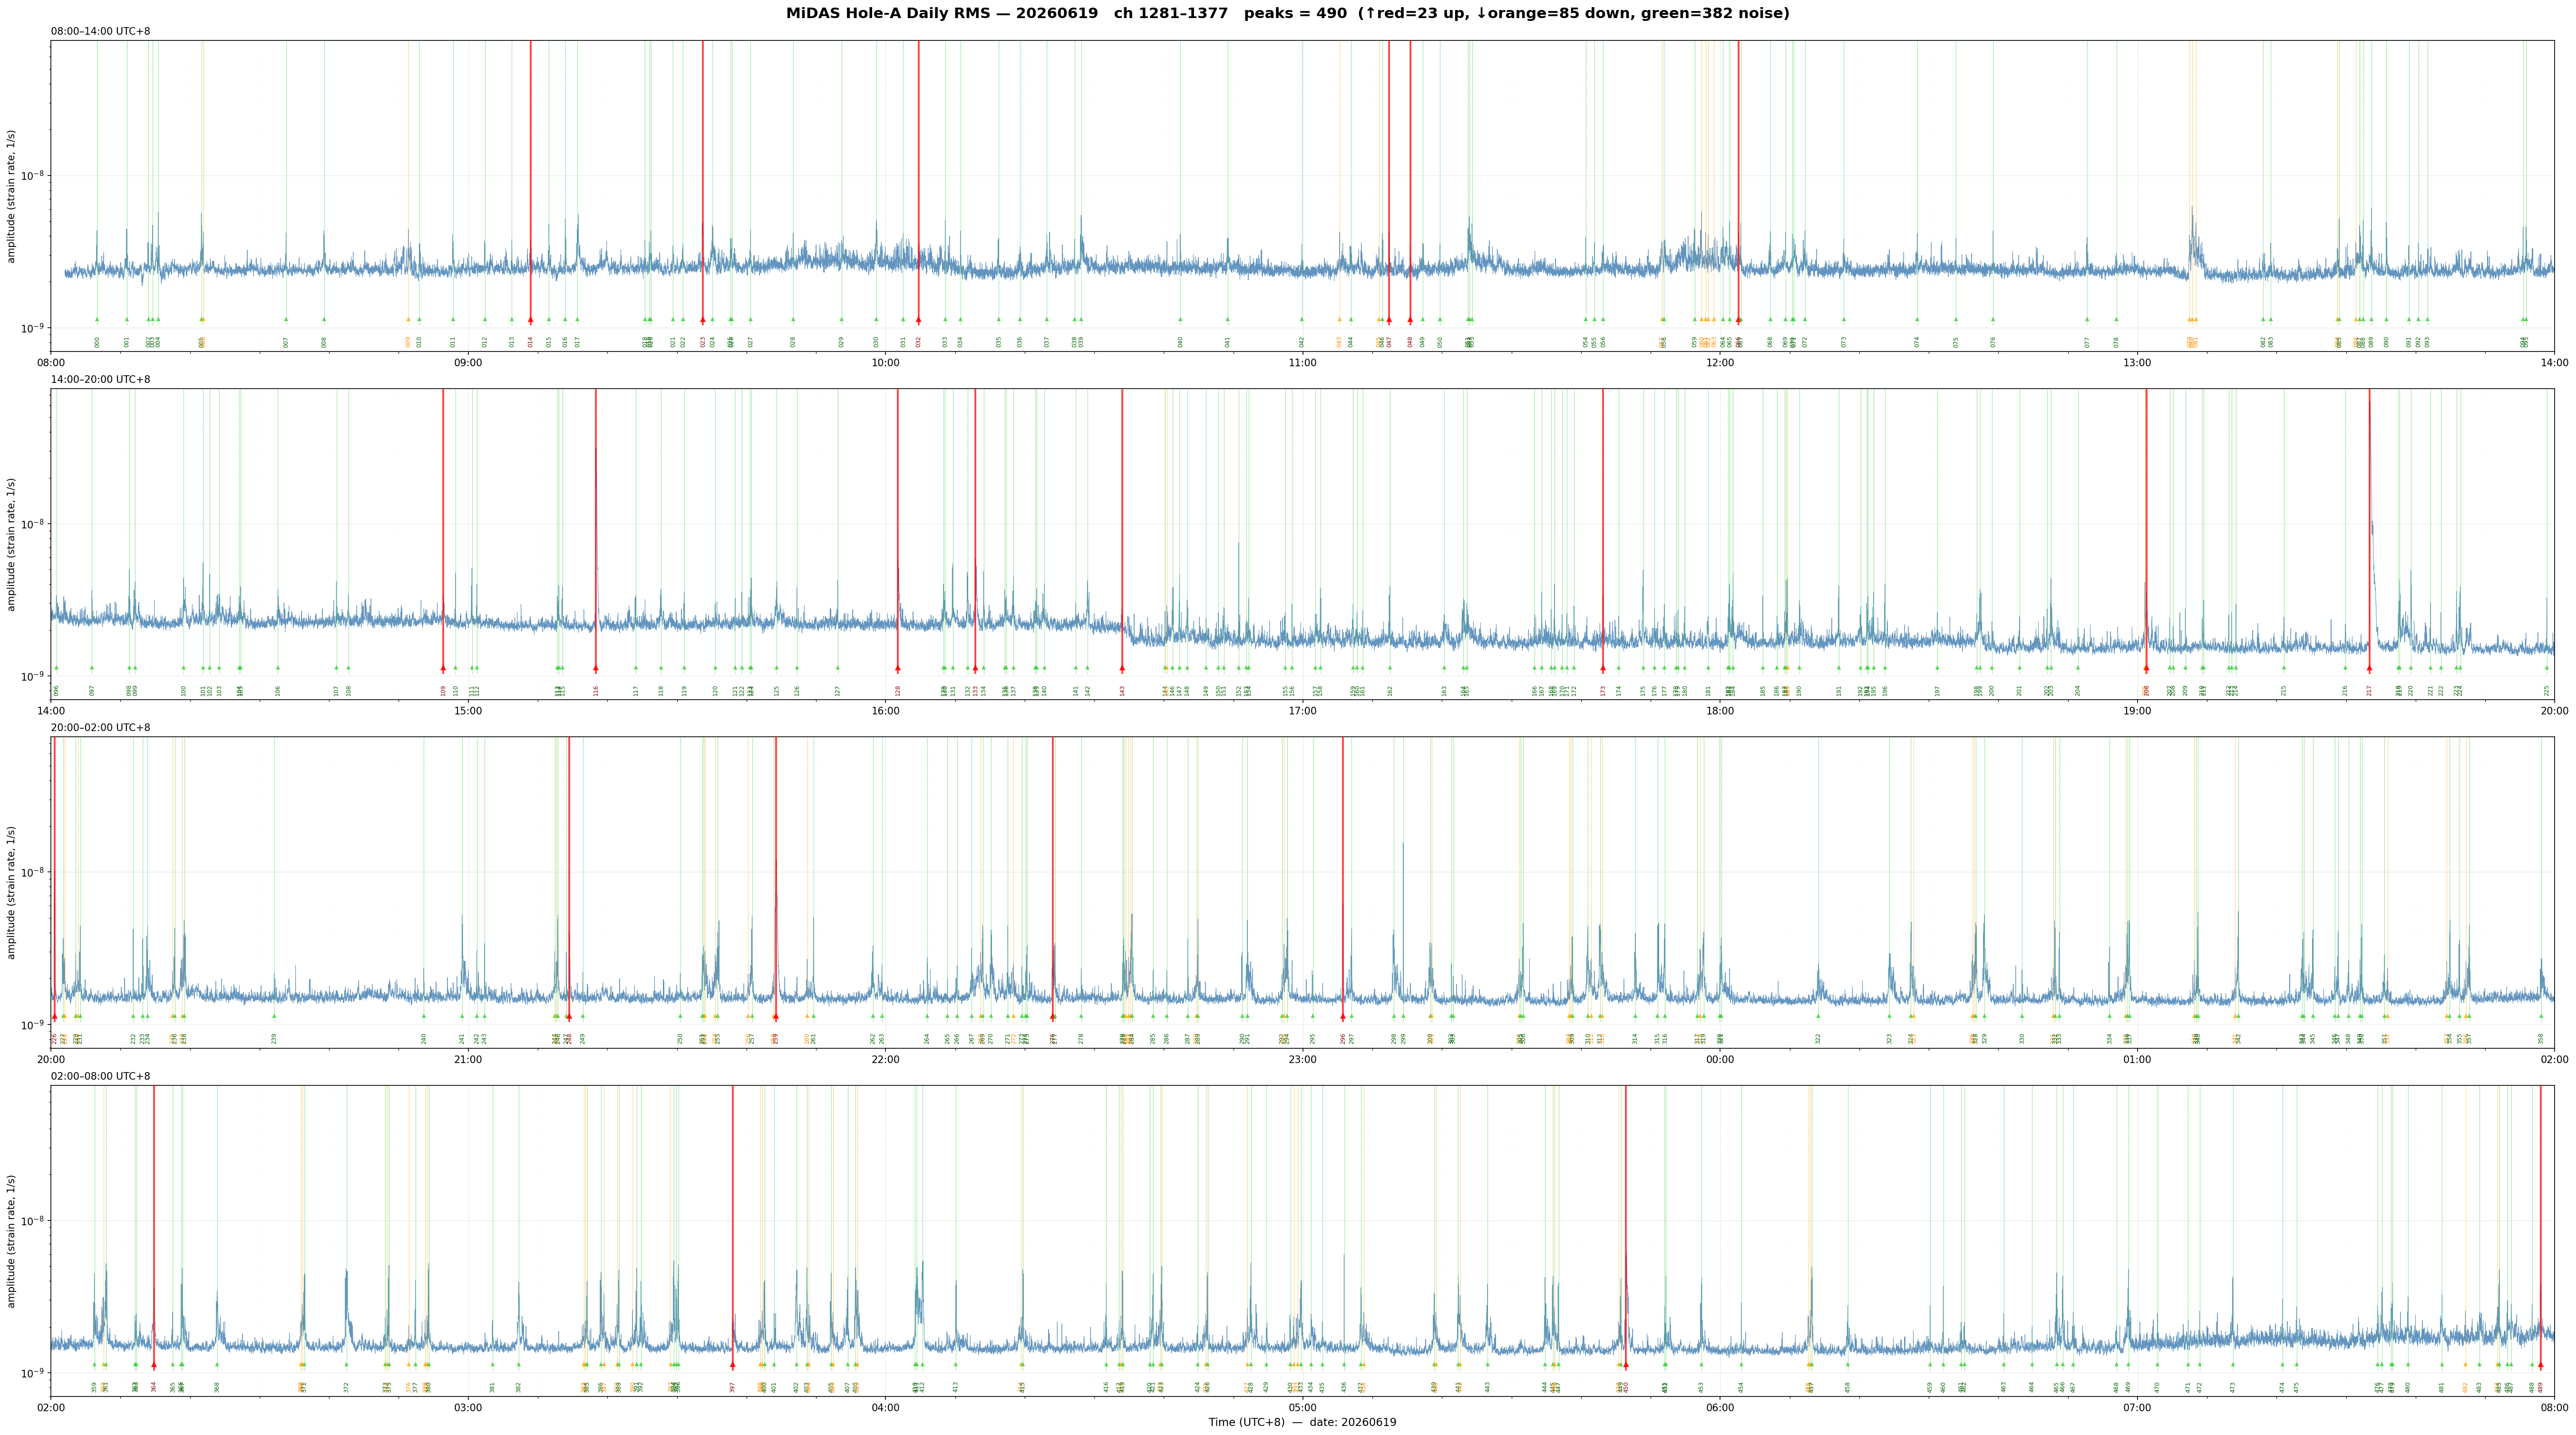Select green peak number label 413
This screenshot has height=1435, width=2576.
coord(955,1387)
